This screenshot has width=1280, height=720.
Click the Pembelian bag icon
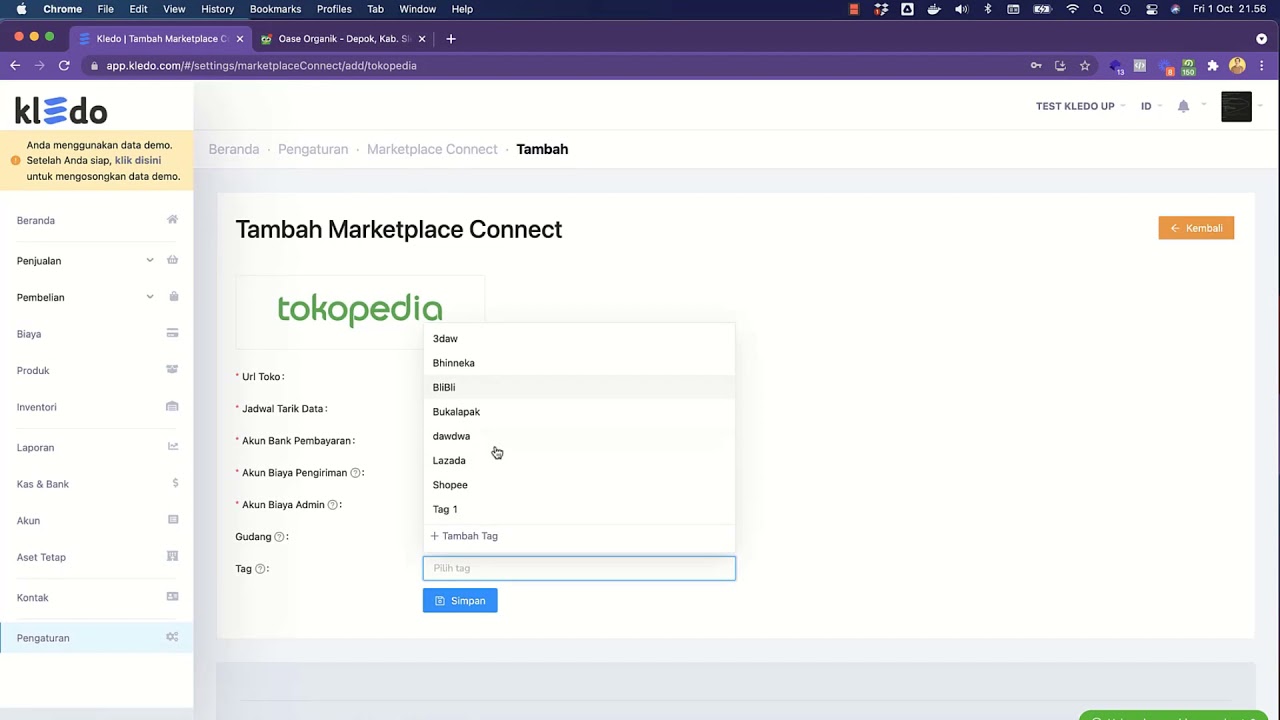173,297
